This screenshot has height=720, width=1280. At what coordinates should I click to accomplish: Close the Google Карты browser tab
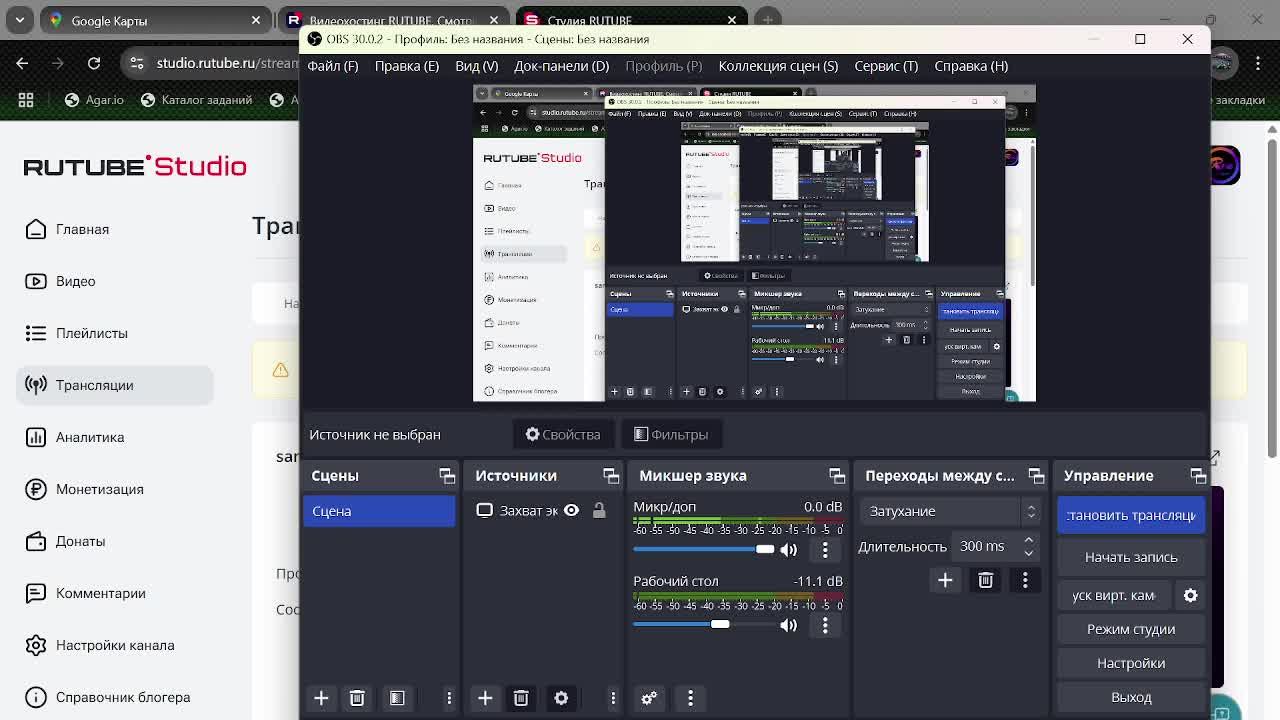click(256, 20)
